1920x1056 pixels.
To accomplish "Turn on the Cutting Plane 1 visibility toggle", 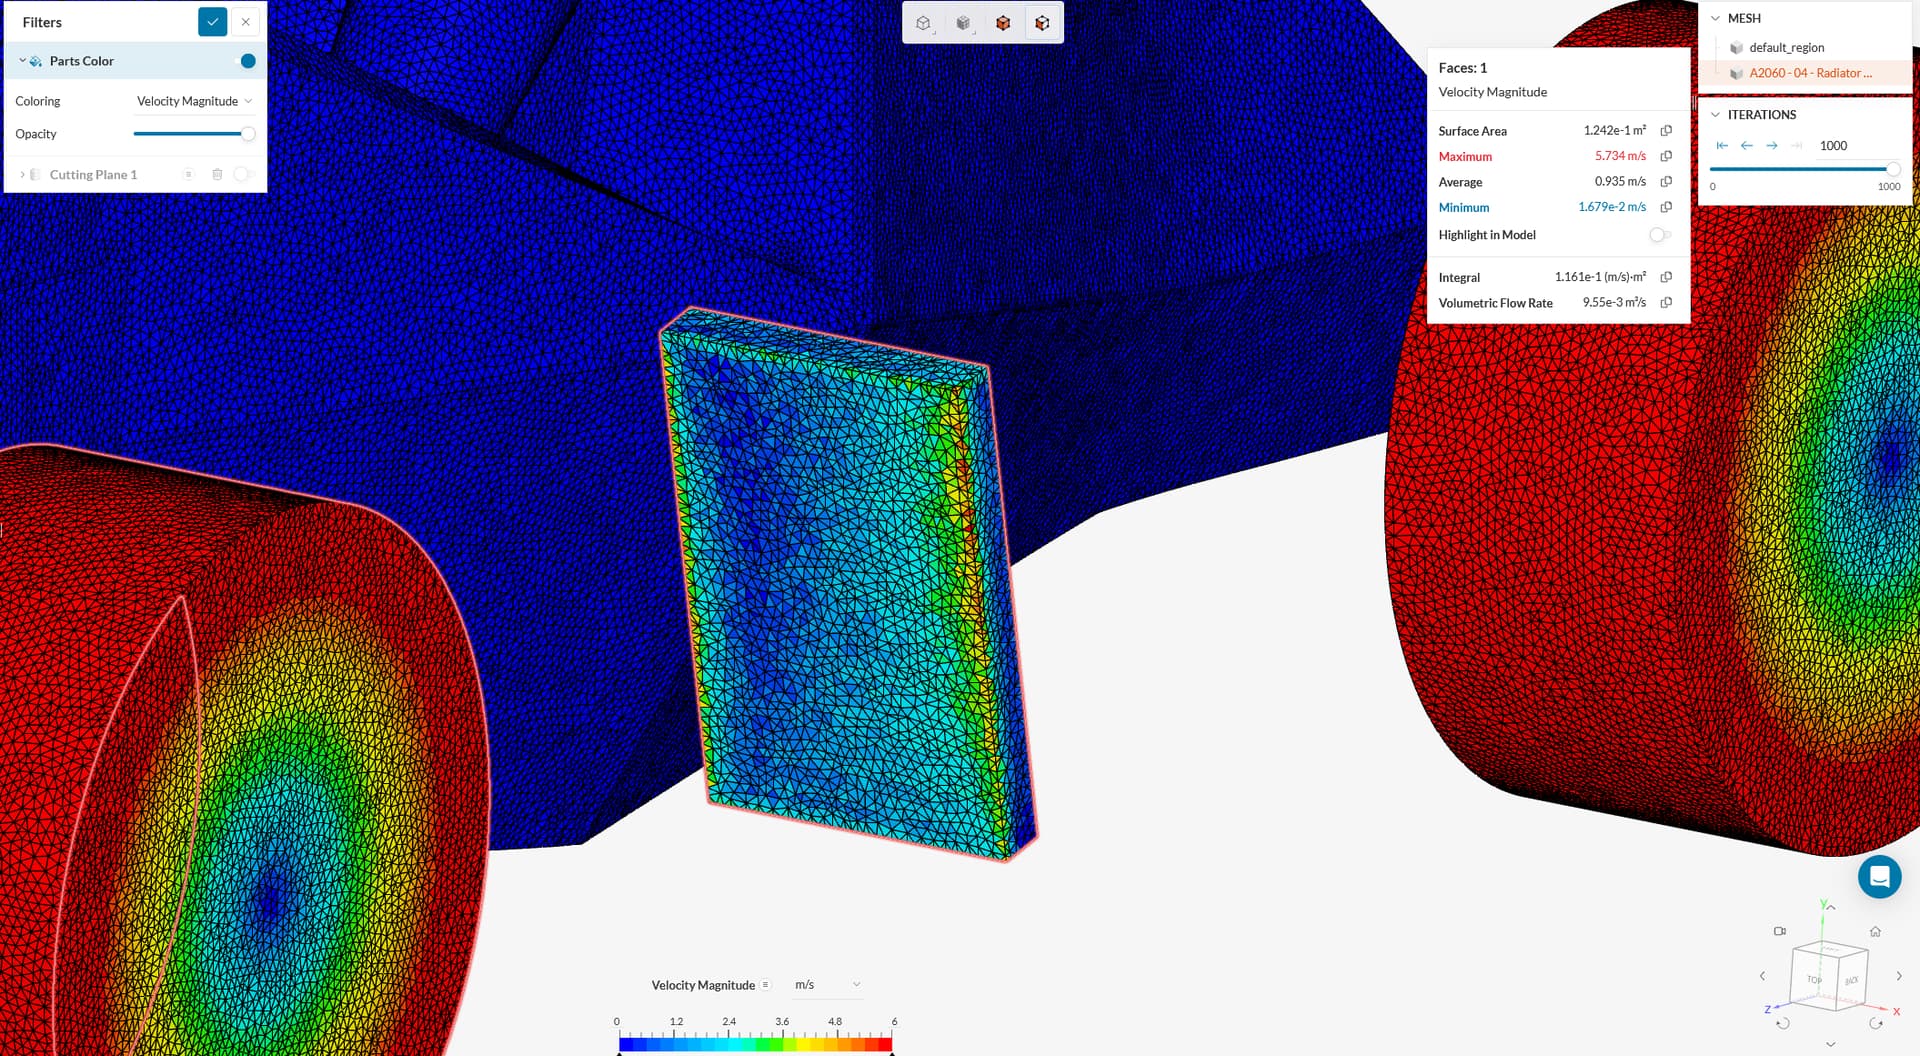I will 243,174.
